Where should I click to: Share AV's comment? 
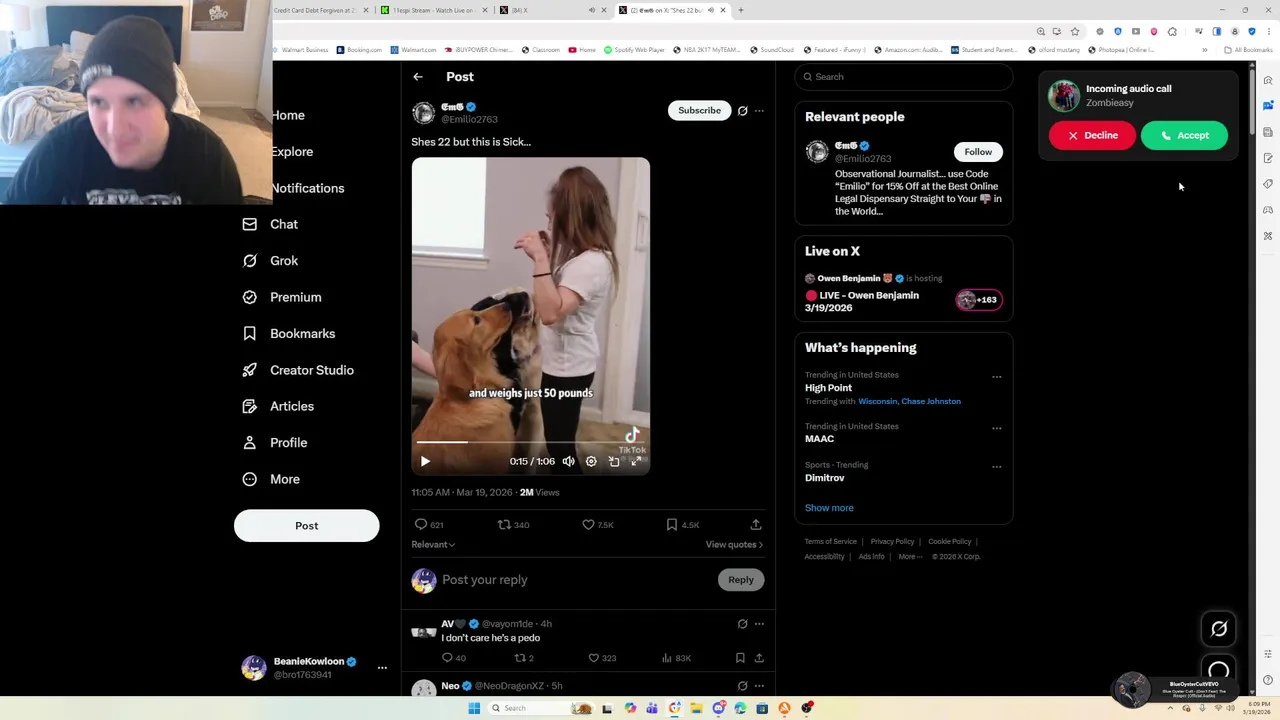coord(759,658)
